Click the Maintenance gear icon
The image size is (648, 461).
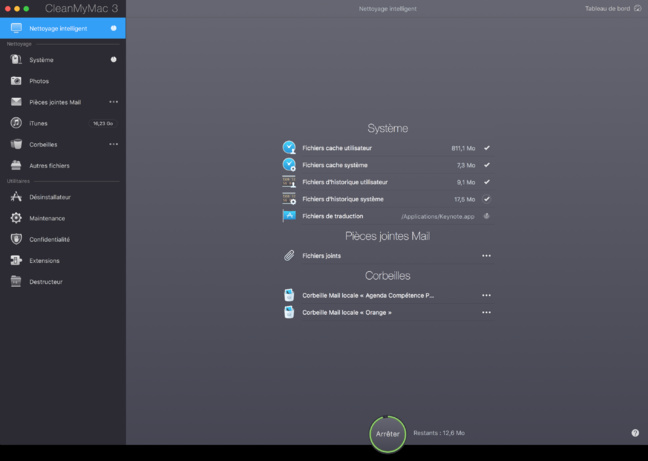16,218
